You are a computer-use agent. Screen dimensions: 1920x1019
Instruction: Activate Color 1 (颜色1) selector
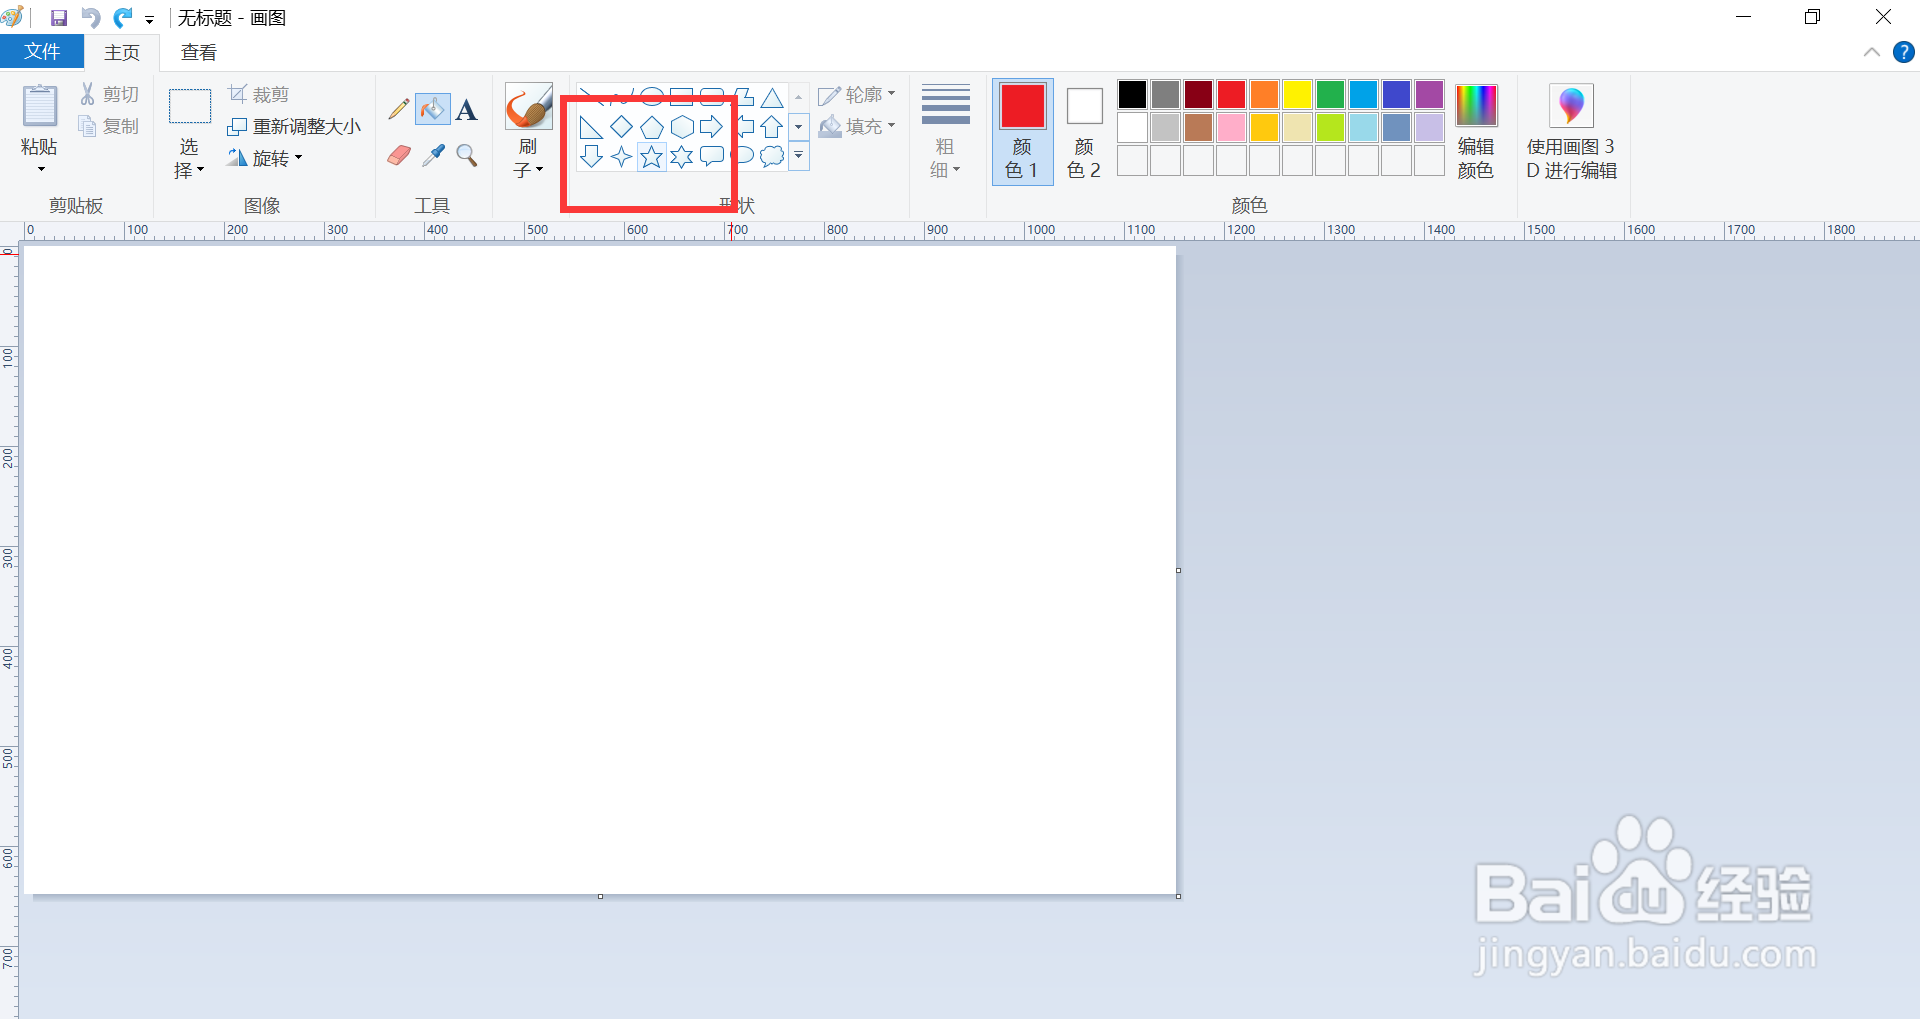click(1022, 132)
